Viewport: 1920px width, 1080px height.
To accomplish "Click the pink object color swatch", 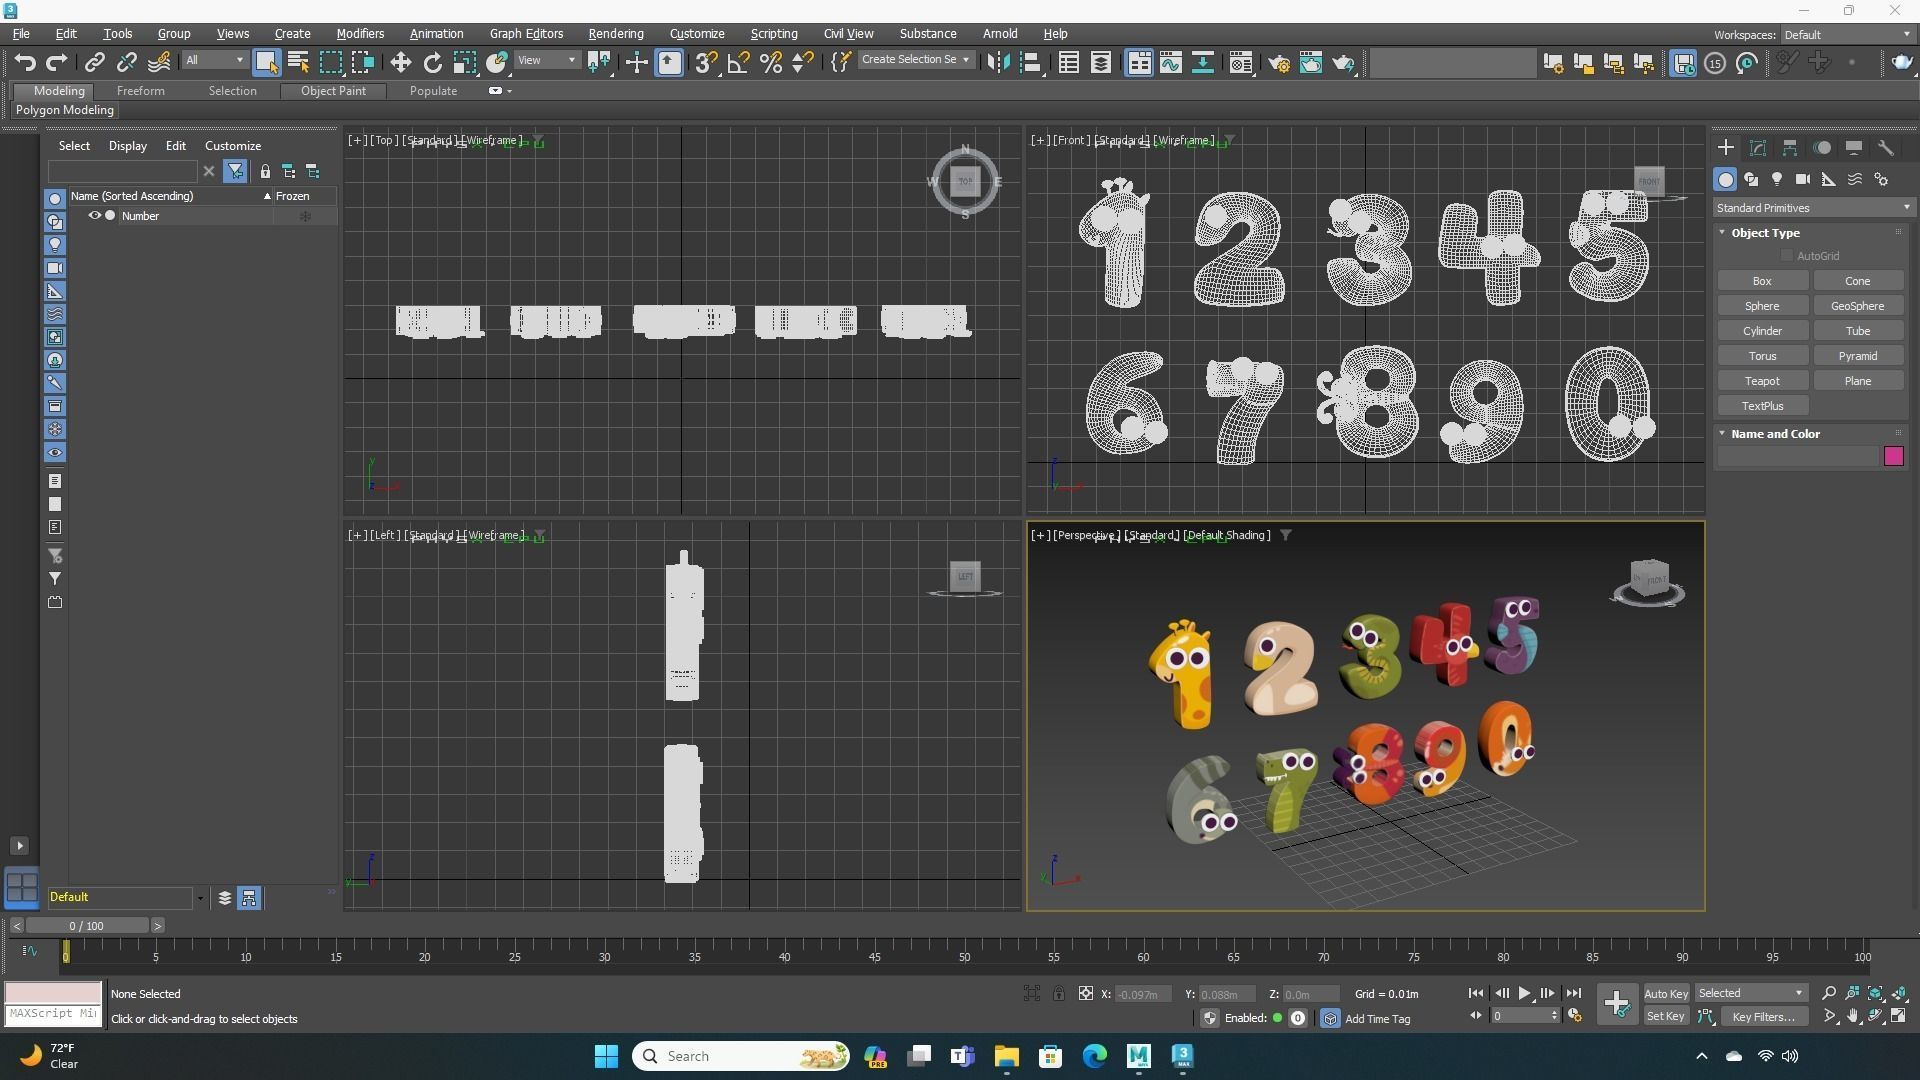I will click(1893, 457).
